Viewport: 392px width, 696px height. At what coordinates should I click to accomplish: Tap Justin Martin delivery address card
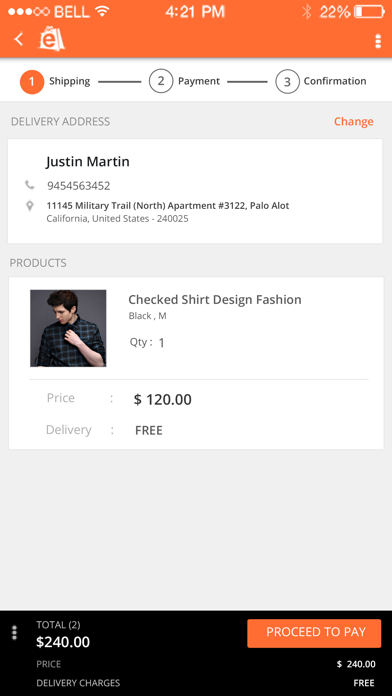pos(195,191)
